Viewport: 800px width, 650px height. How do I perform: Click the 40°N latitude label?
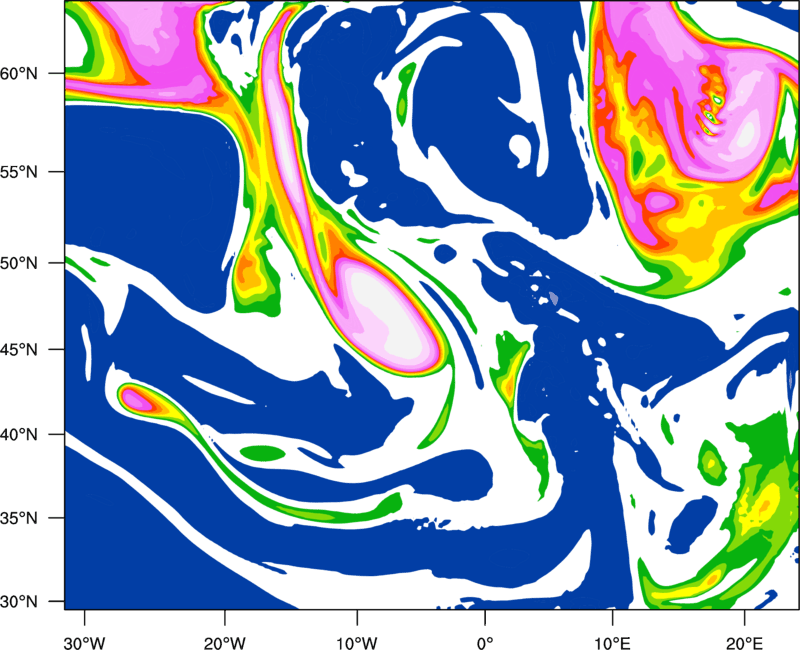pos(19,435)
